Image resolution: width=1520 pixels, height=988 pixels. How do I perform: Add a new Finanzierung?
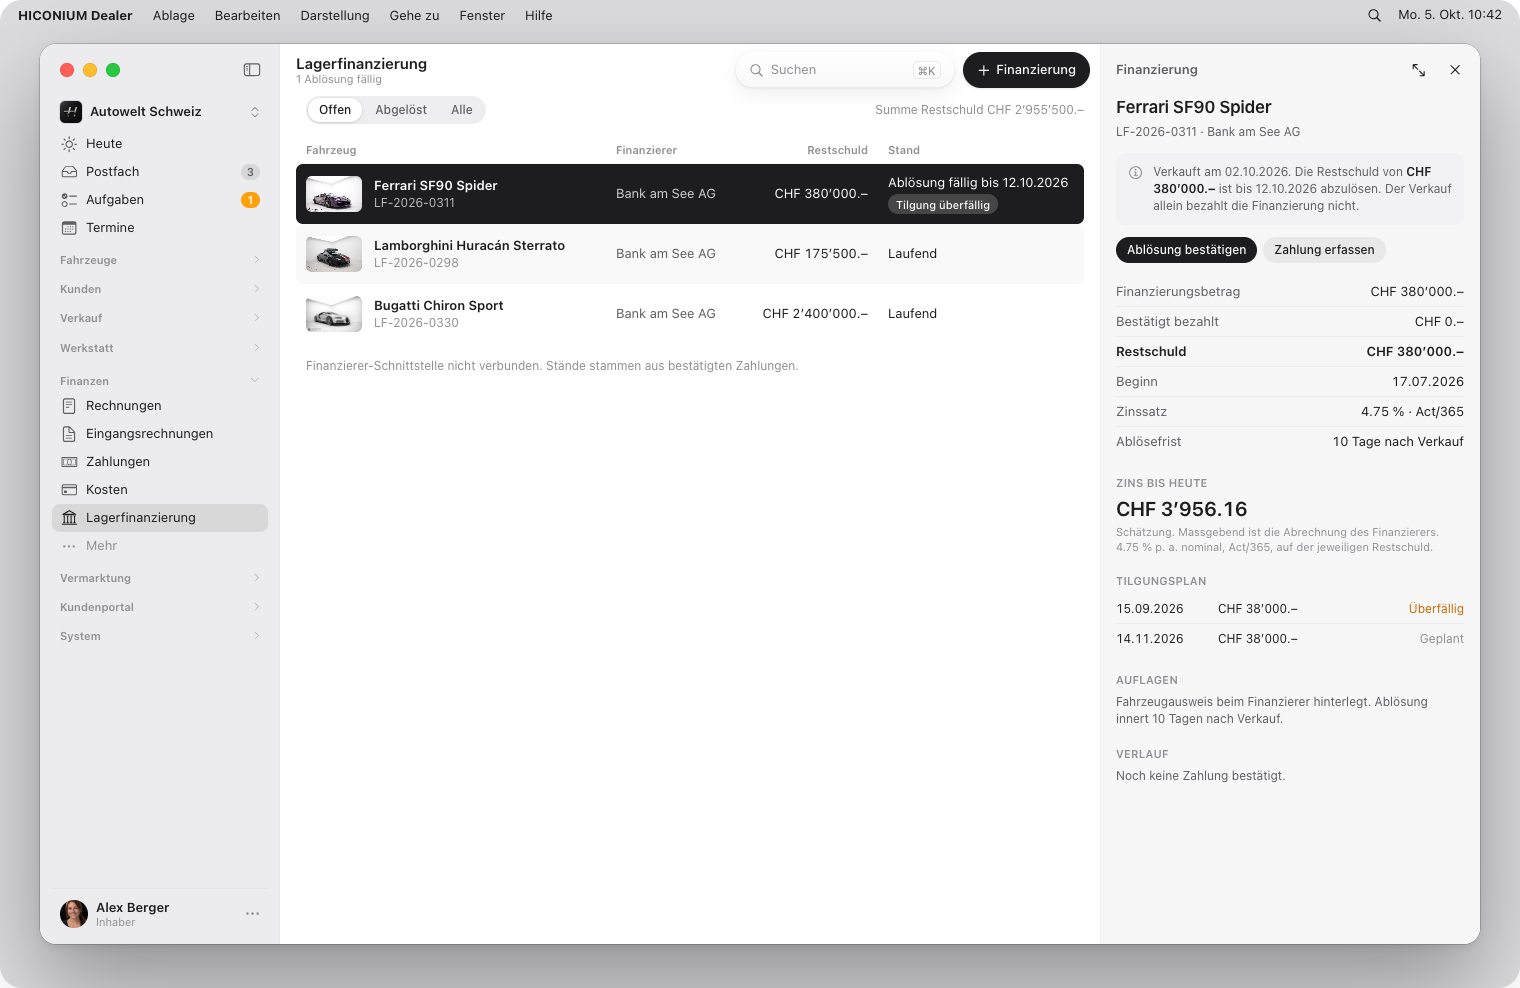[1026, 70]
